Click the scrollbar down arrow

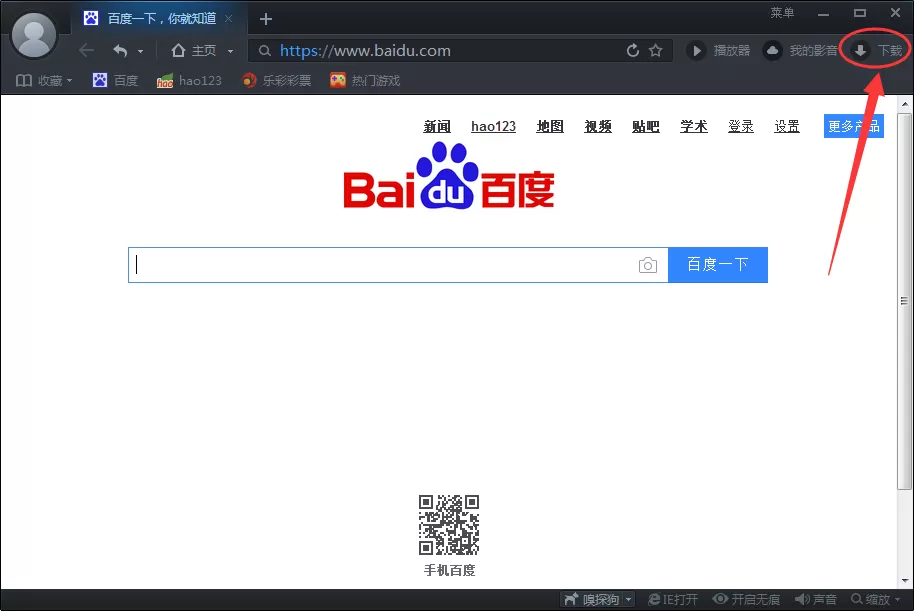pos(905,581)
